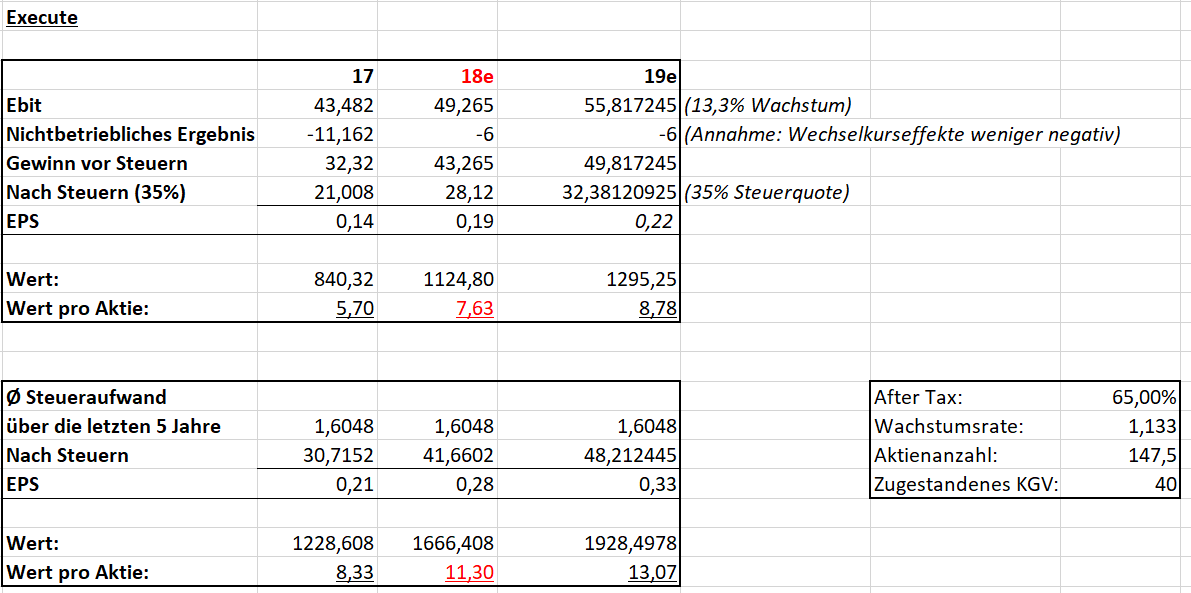
Task: Select the Ebit value 55,817245
Action: (629, 105)
